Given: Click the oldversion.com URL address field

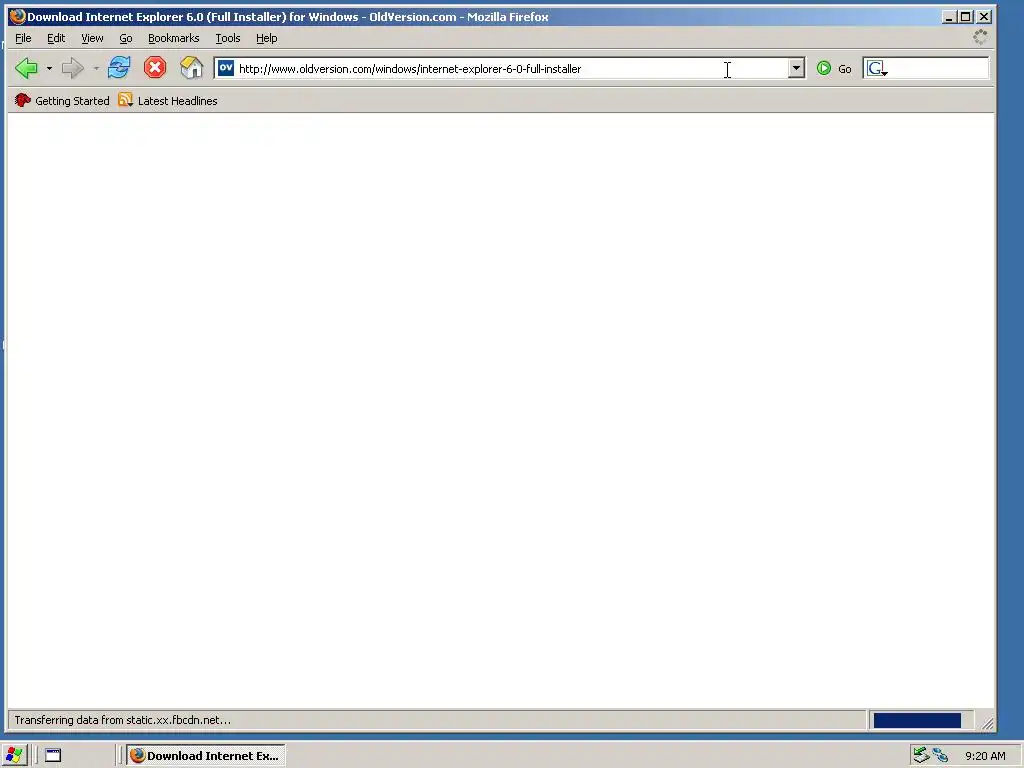Looking at the screenshot, I should pos(511,69).
